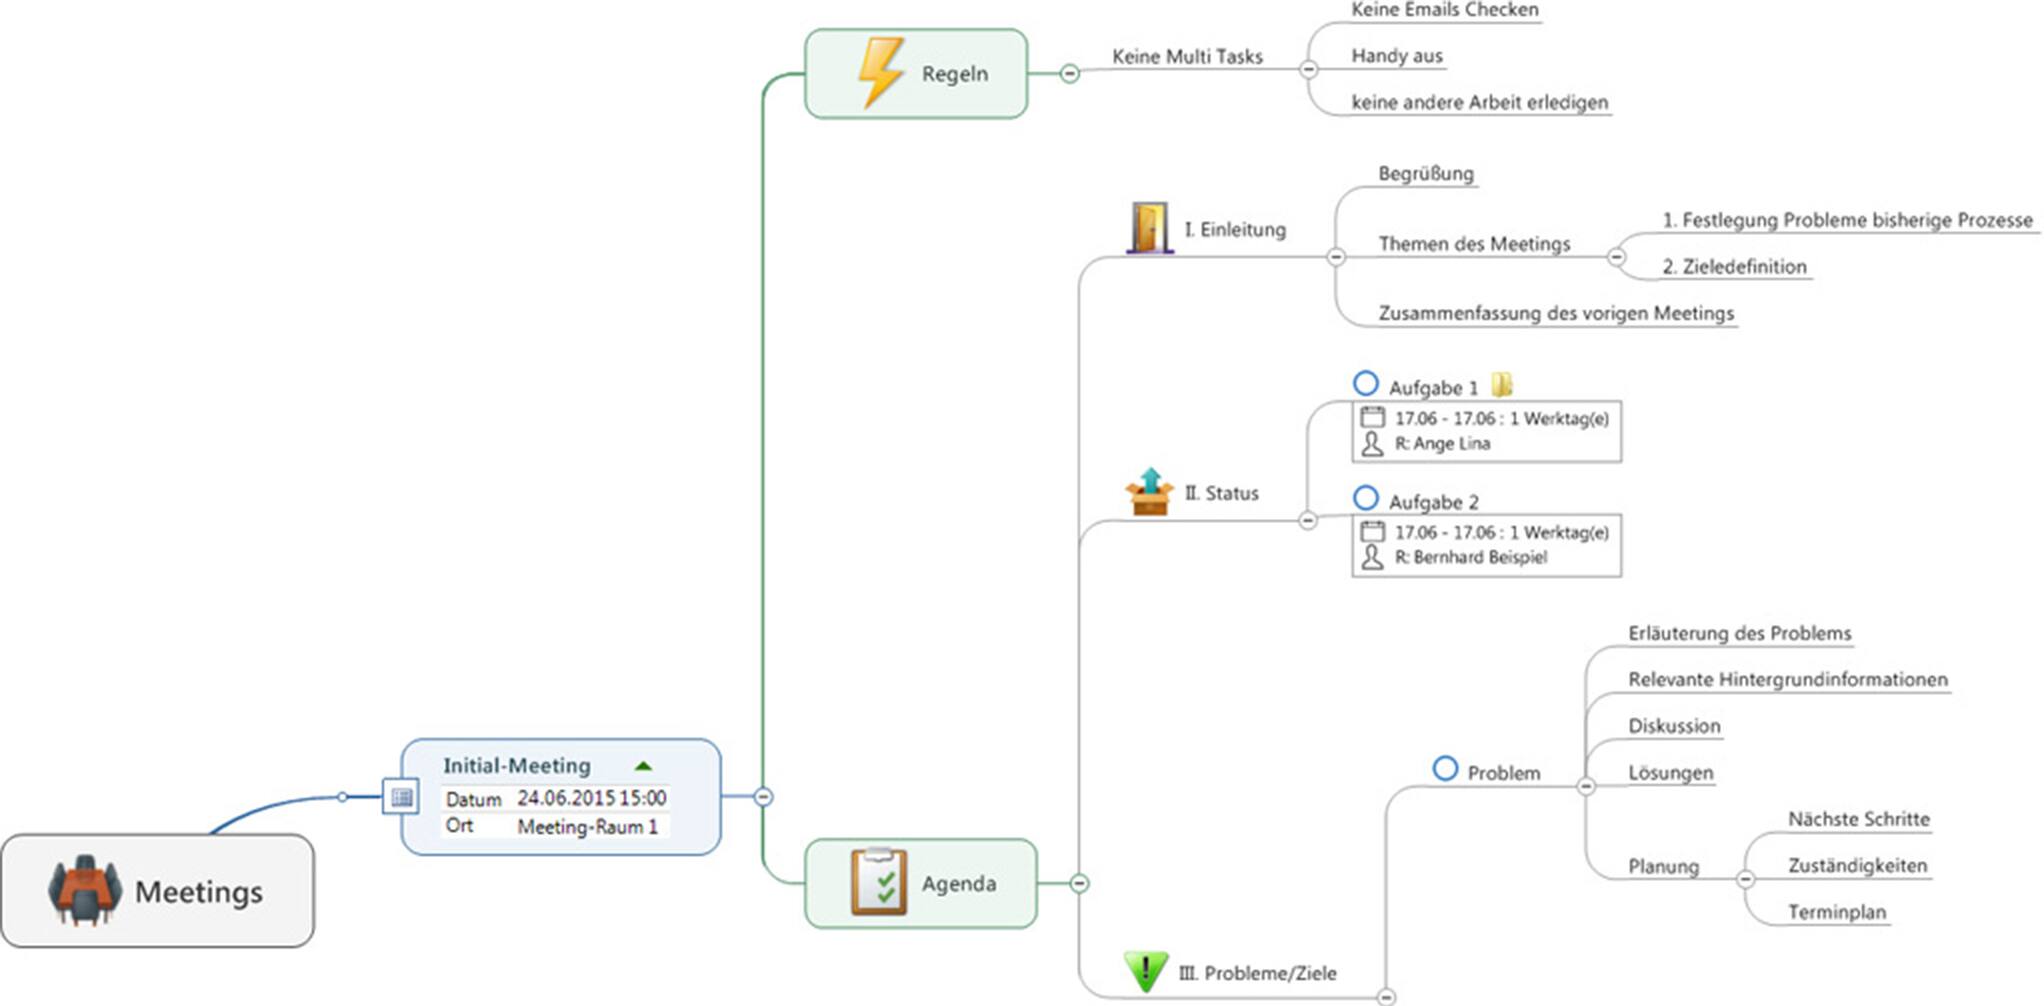The height and width of the screenshot is (1006, 2044).
Task: Toggle the progress circle for Problem
Action: point(1445,769)
